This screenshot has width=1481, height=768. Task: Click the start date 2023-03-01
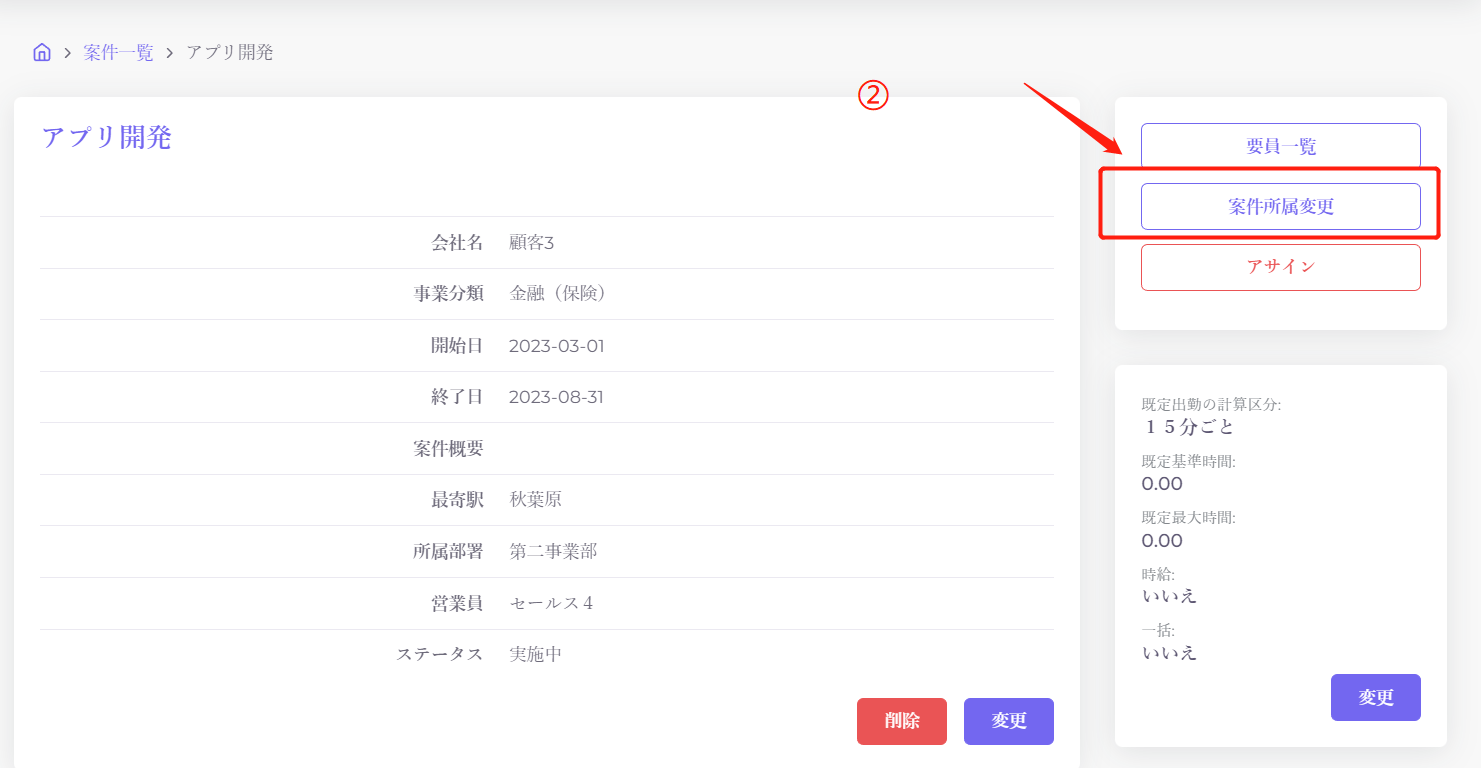pos(556,346)
